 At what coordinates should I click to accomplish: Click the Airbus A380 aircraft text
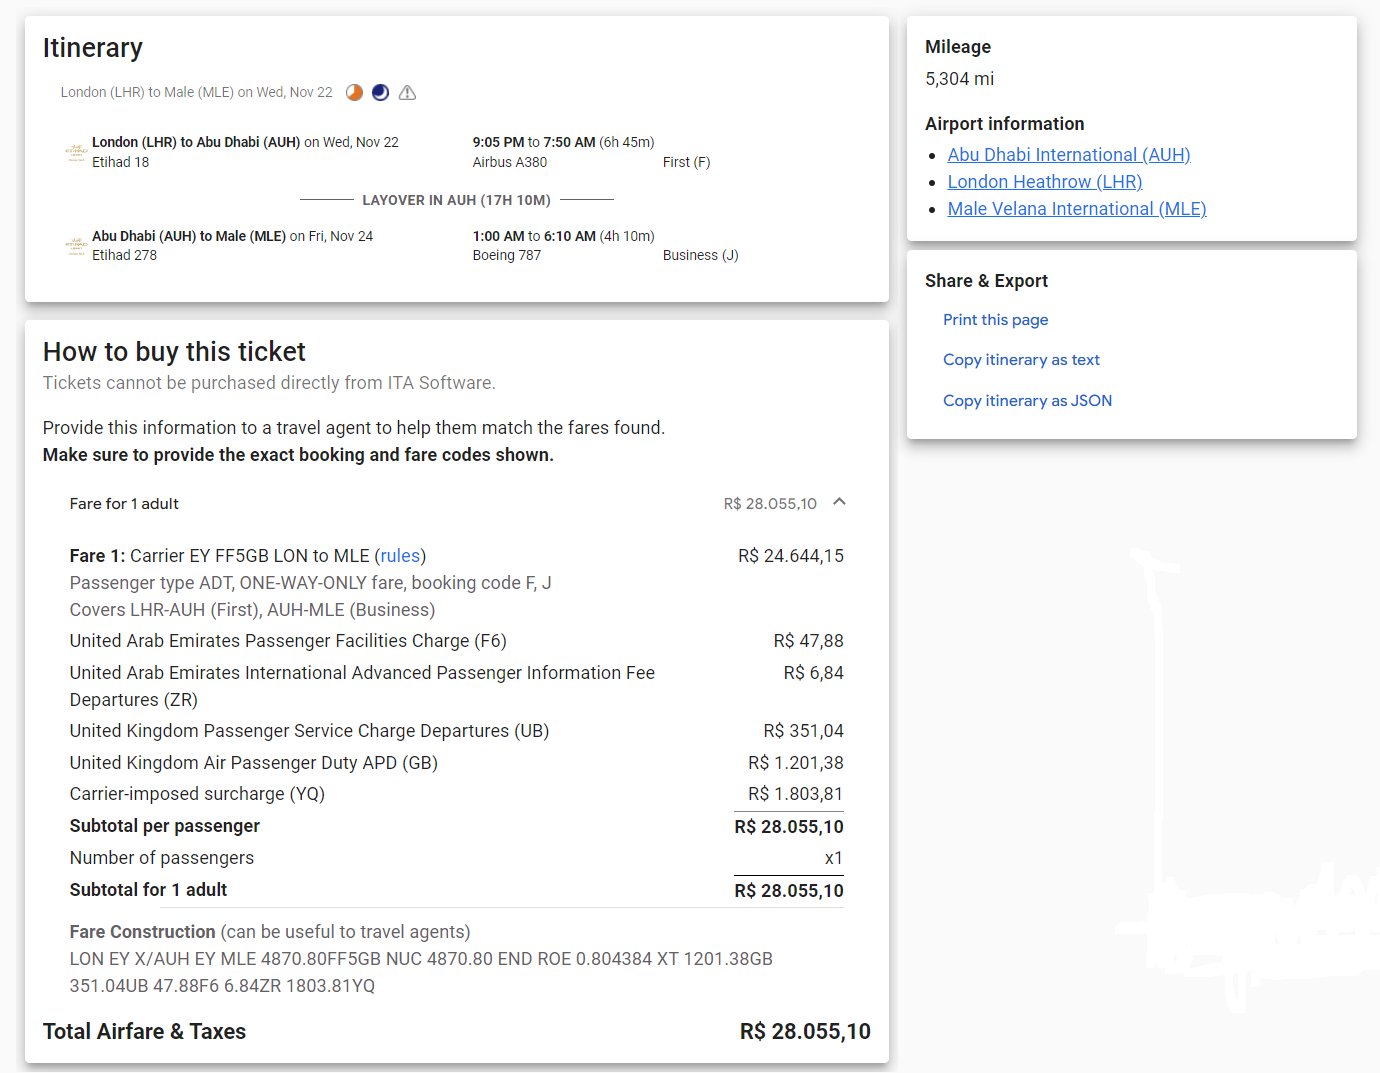pos(510,162)
